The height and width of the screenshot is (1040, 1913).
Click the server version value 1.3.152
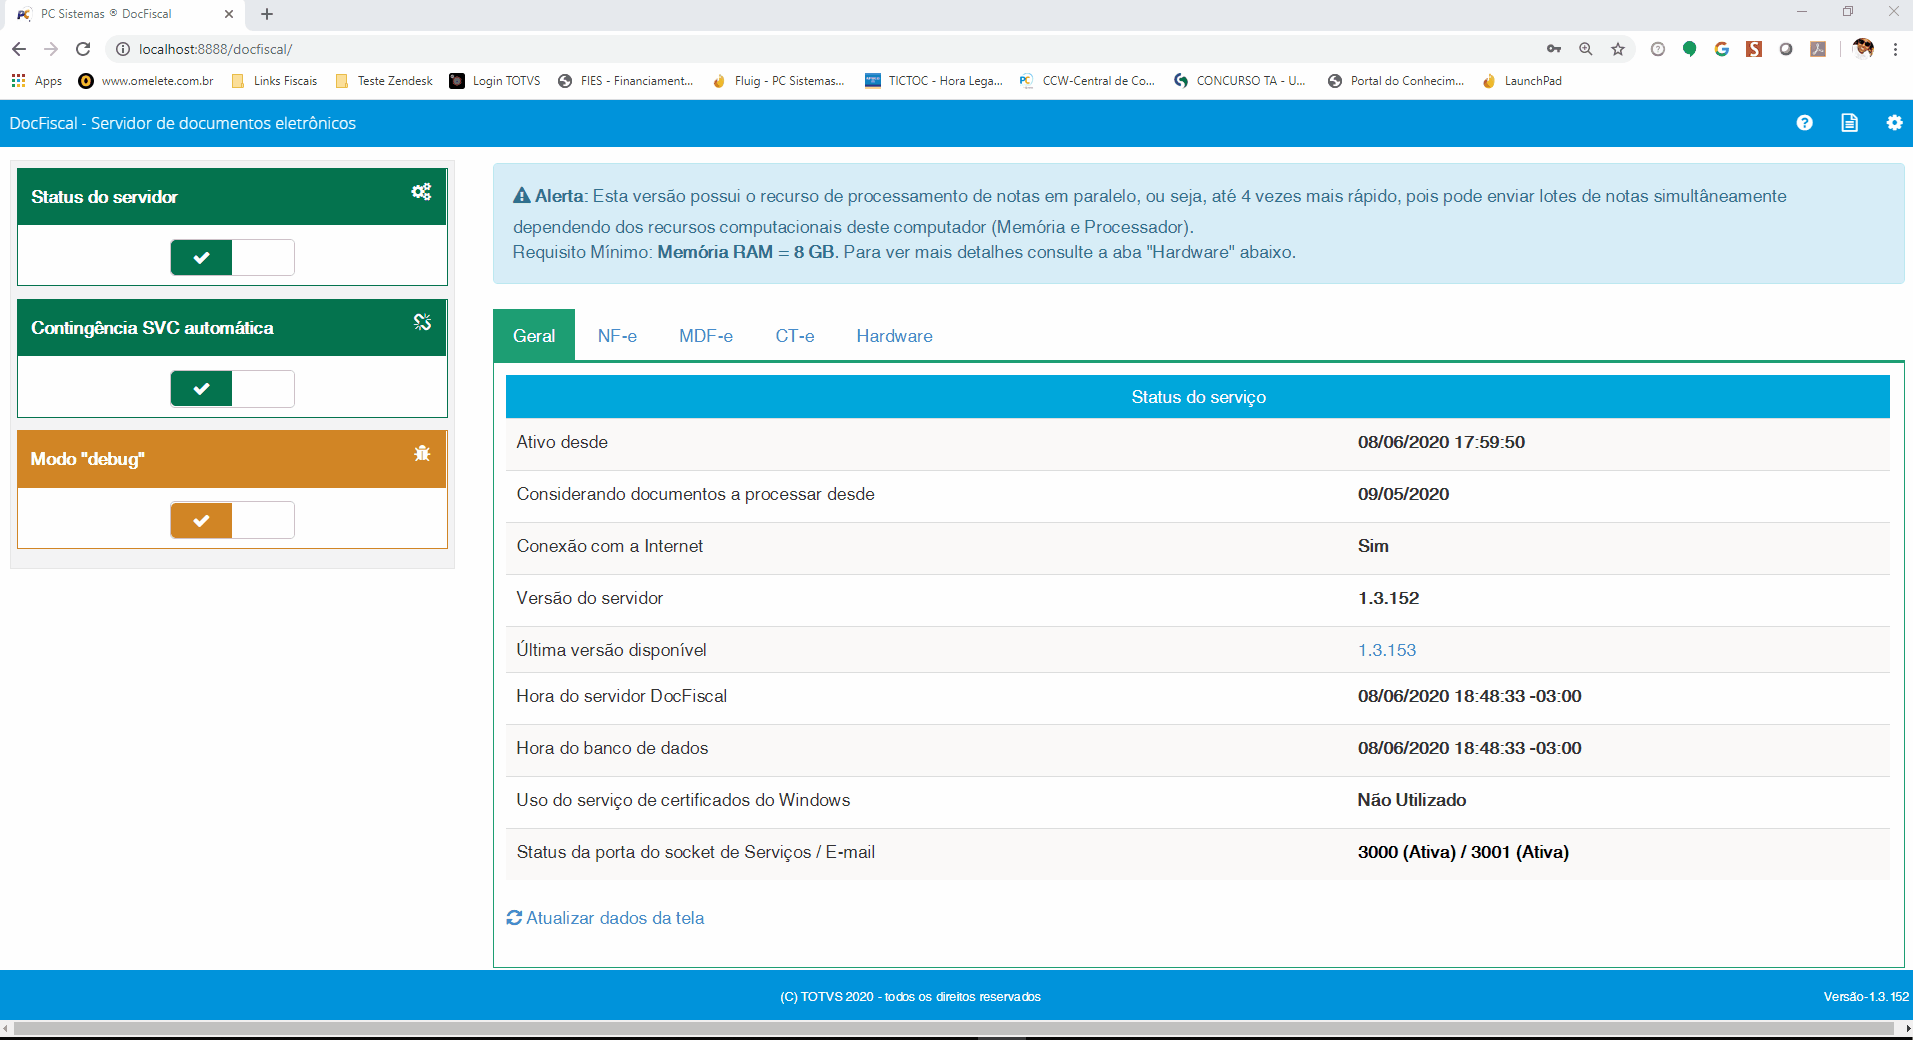tap(1388, 598)
